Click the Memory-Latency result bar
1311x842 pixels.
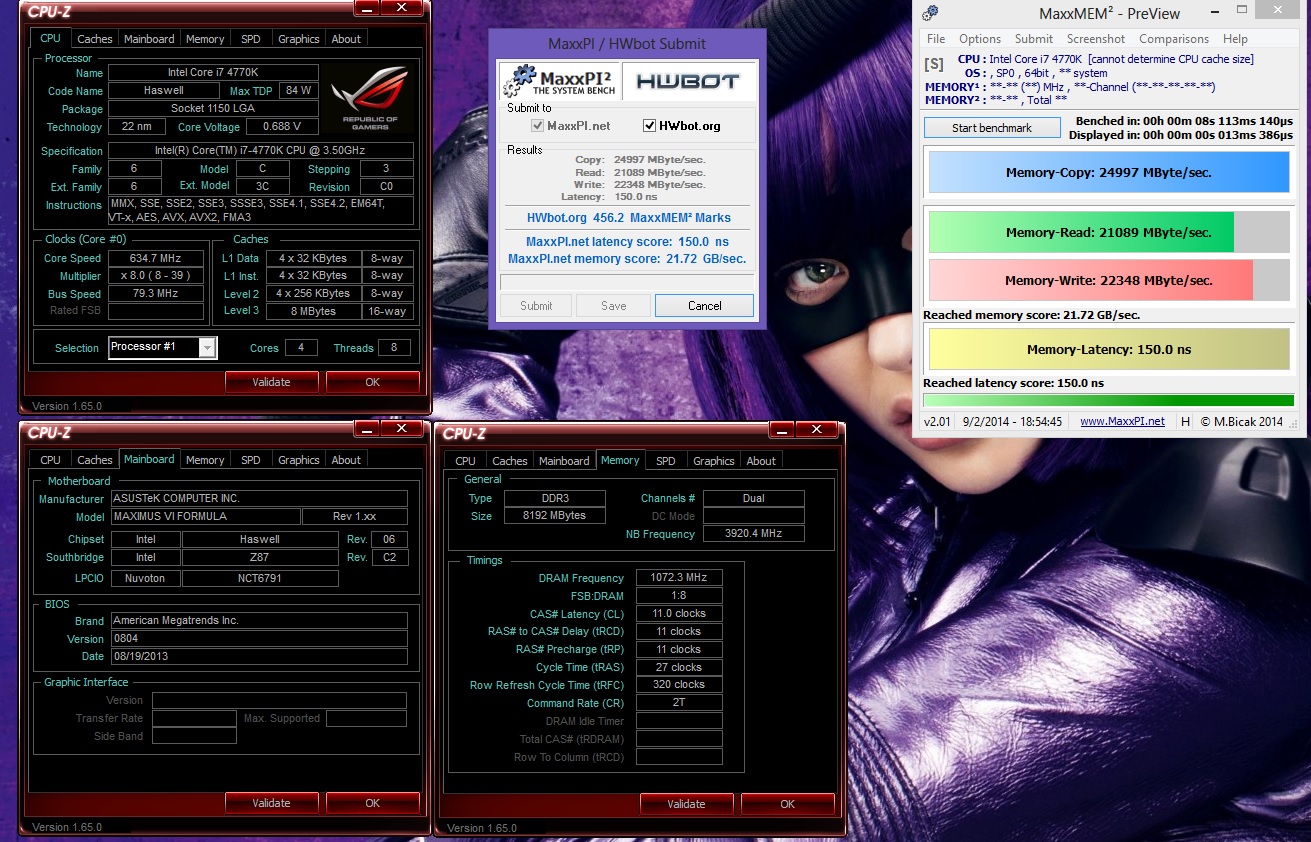[1109, 350]
